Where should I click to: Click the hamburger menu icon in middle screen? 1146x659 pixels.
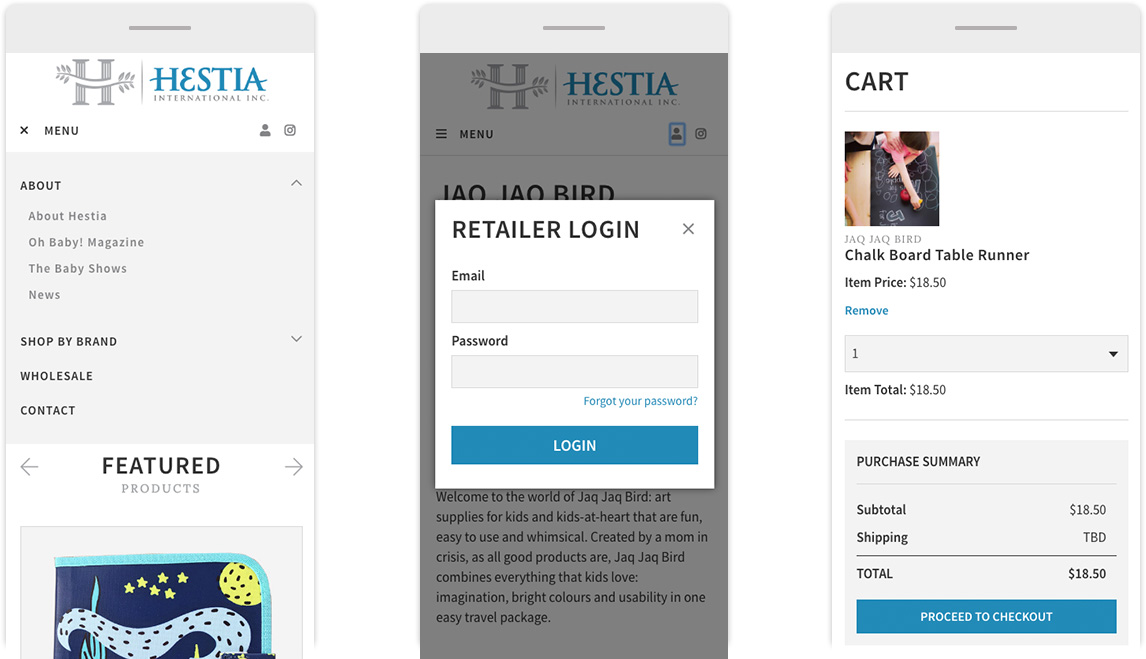[x=441, y=134]
